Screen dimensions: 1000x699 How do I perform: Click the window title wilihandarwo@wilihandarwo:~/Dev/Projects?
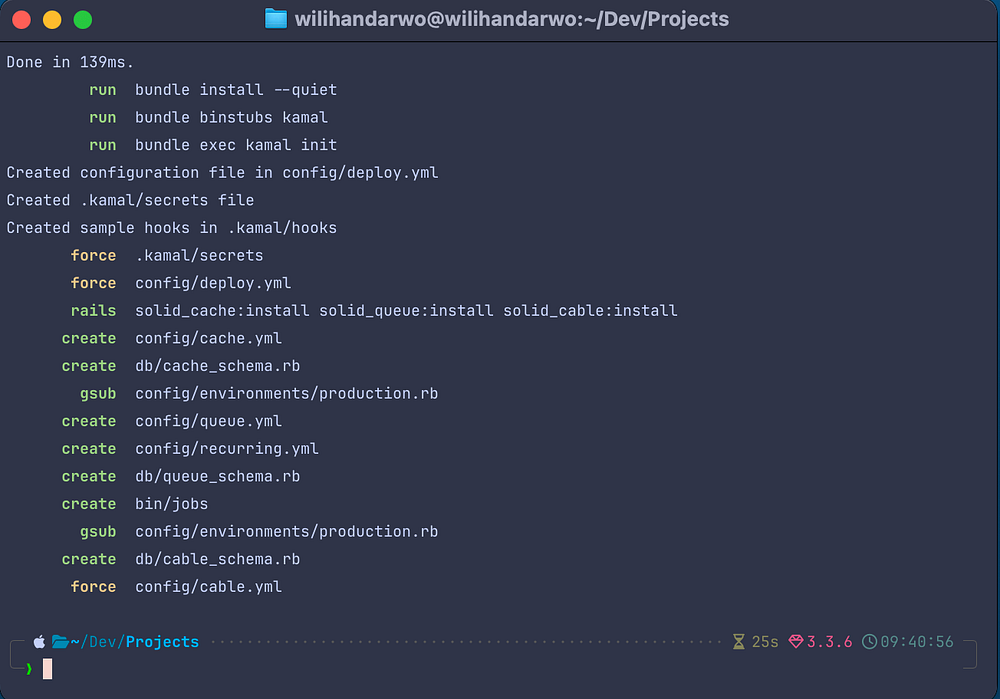click(x=511, y=19)
